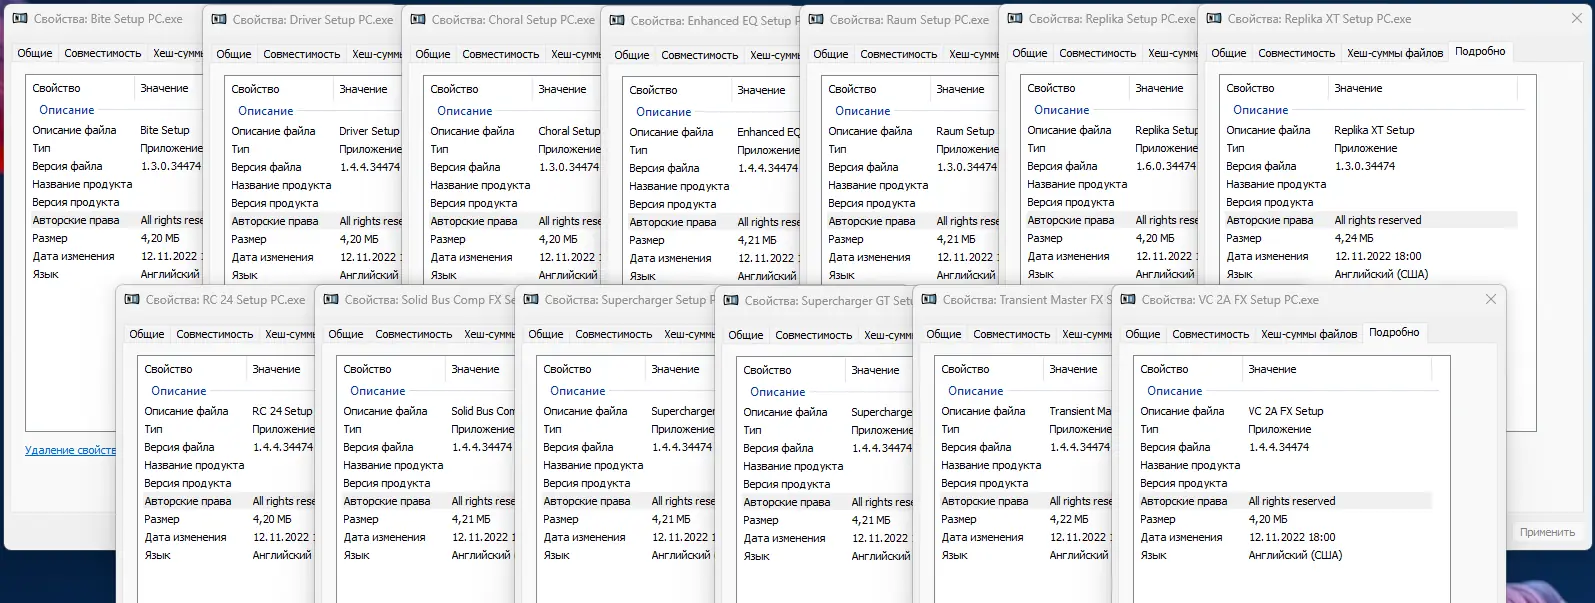
Task: Click Значение column header in VC 2A FX window
Action: 1339,369
